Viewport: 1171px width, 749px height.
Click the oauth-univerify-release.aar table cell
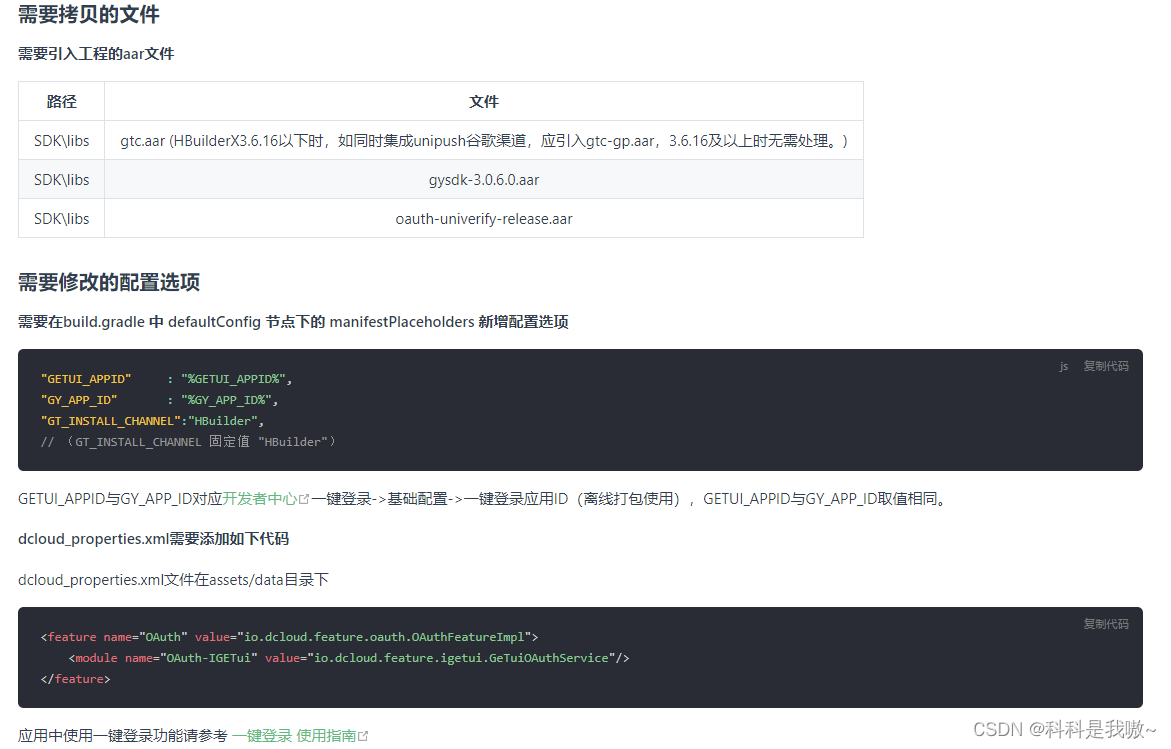484,218
